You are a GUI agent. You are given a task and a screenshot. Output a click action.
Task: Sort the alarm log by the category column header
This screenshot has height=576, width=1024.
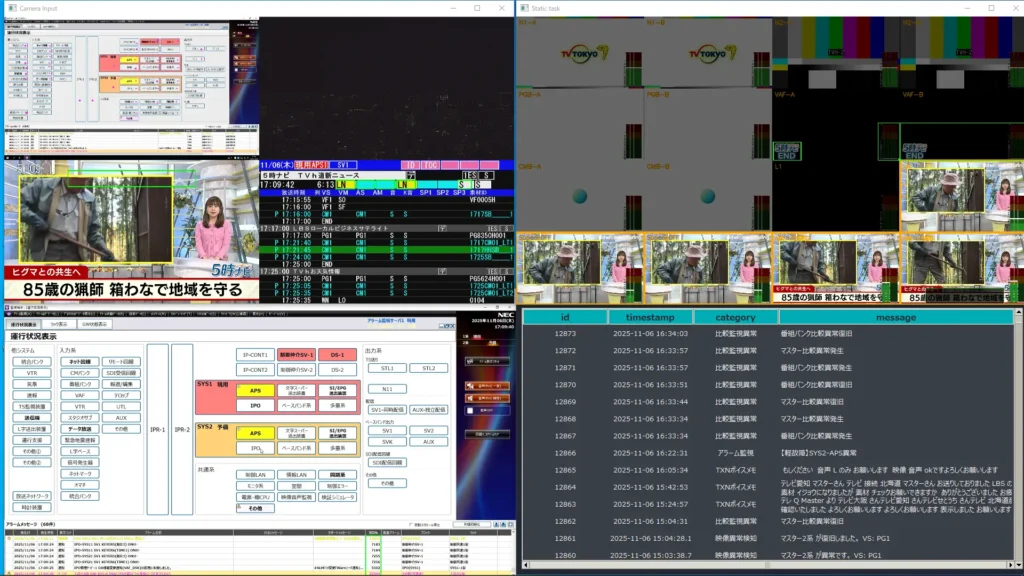click(738, 317)
